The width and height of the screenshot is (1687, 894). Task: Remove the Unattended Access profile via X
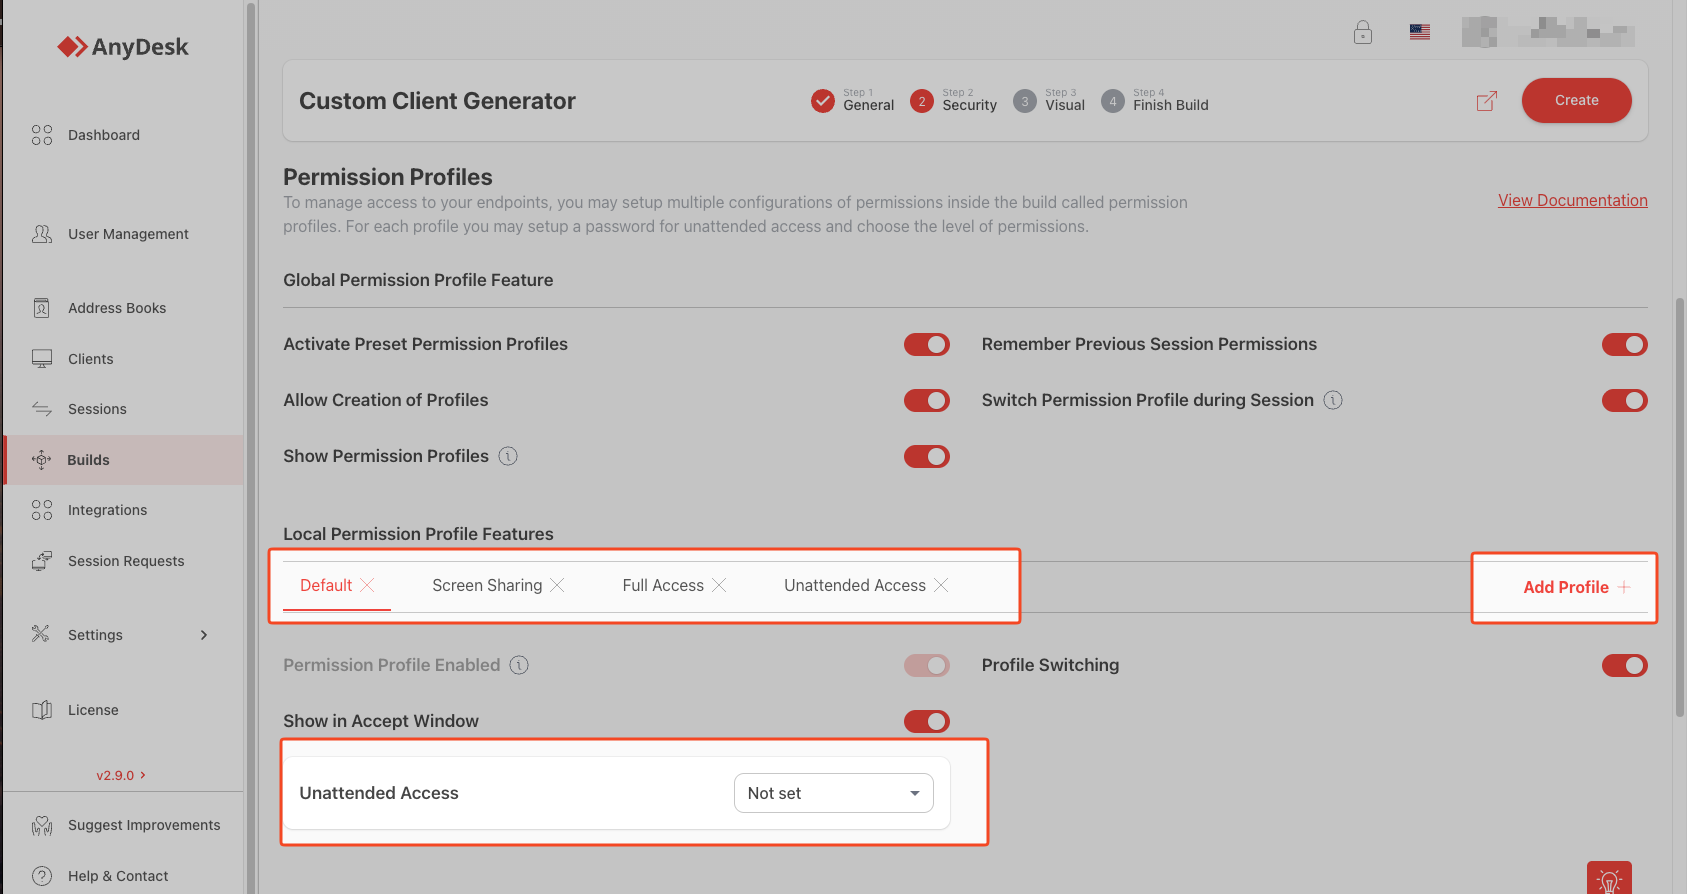(x=941, y=585)
